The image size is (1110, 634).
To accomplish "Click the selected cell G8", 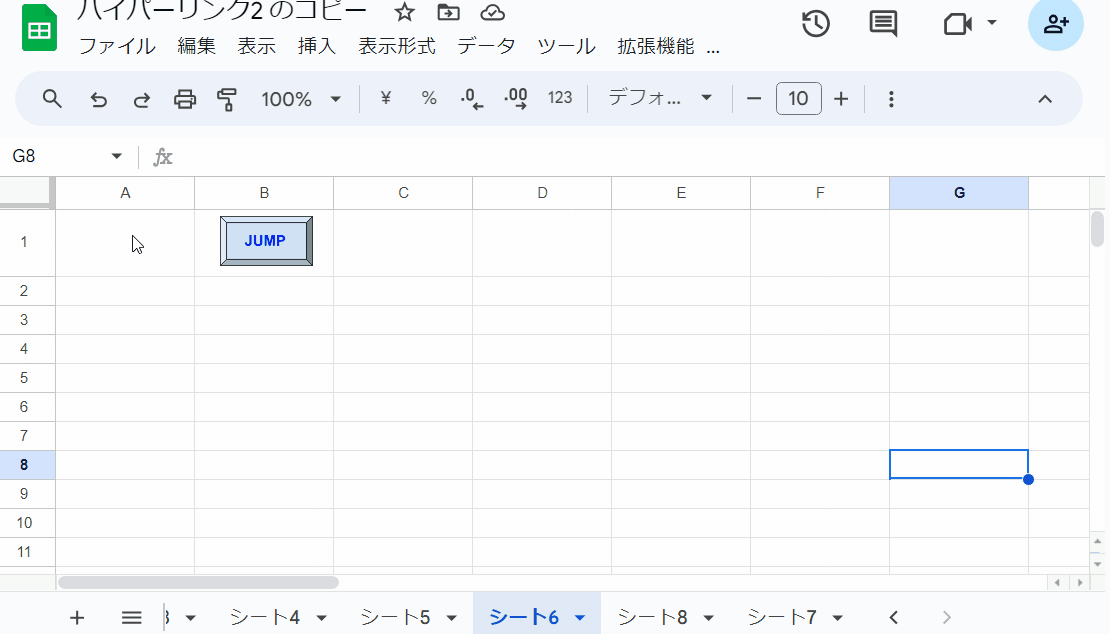I will pyautogui.click(x=959, y=464).
